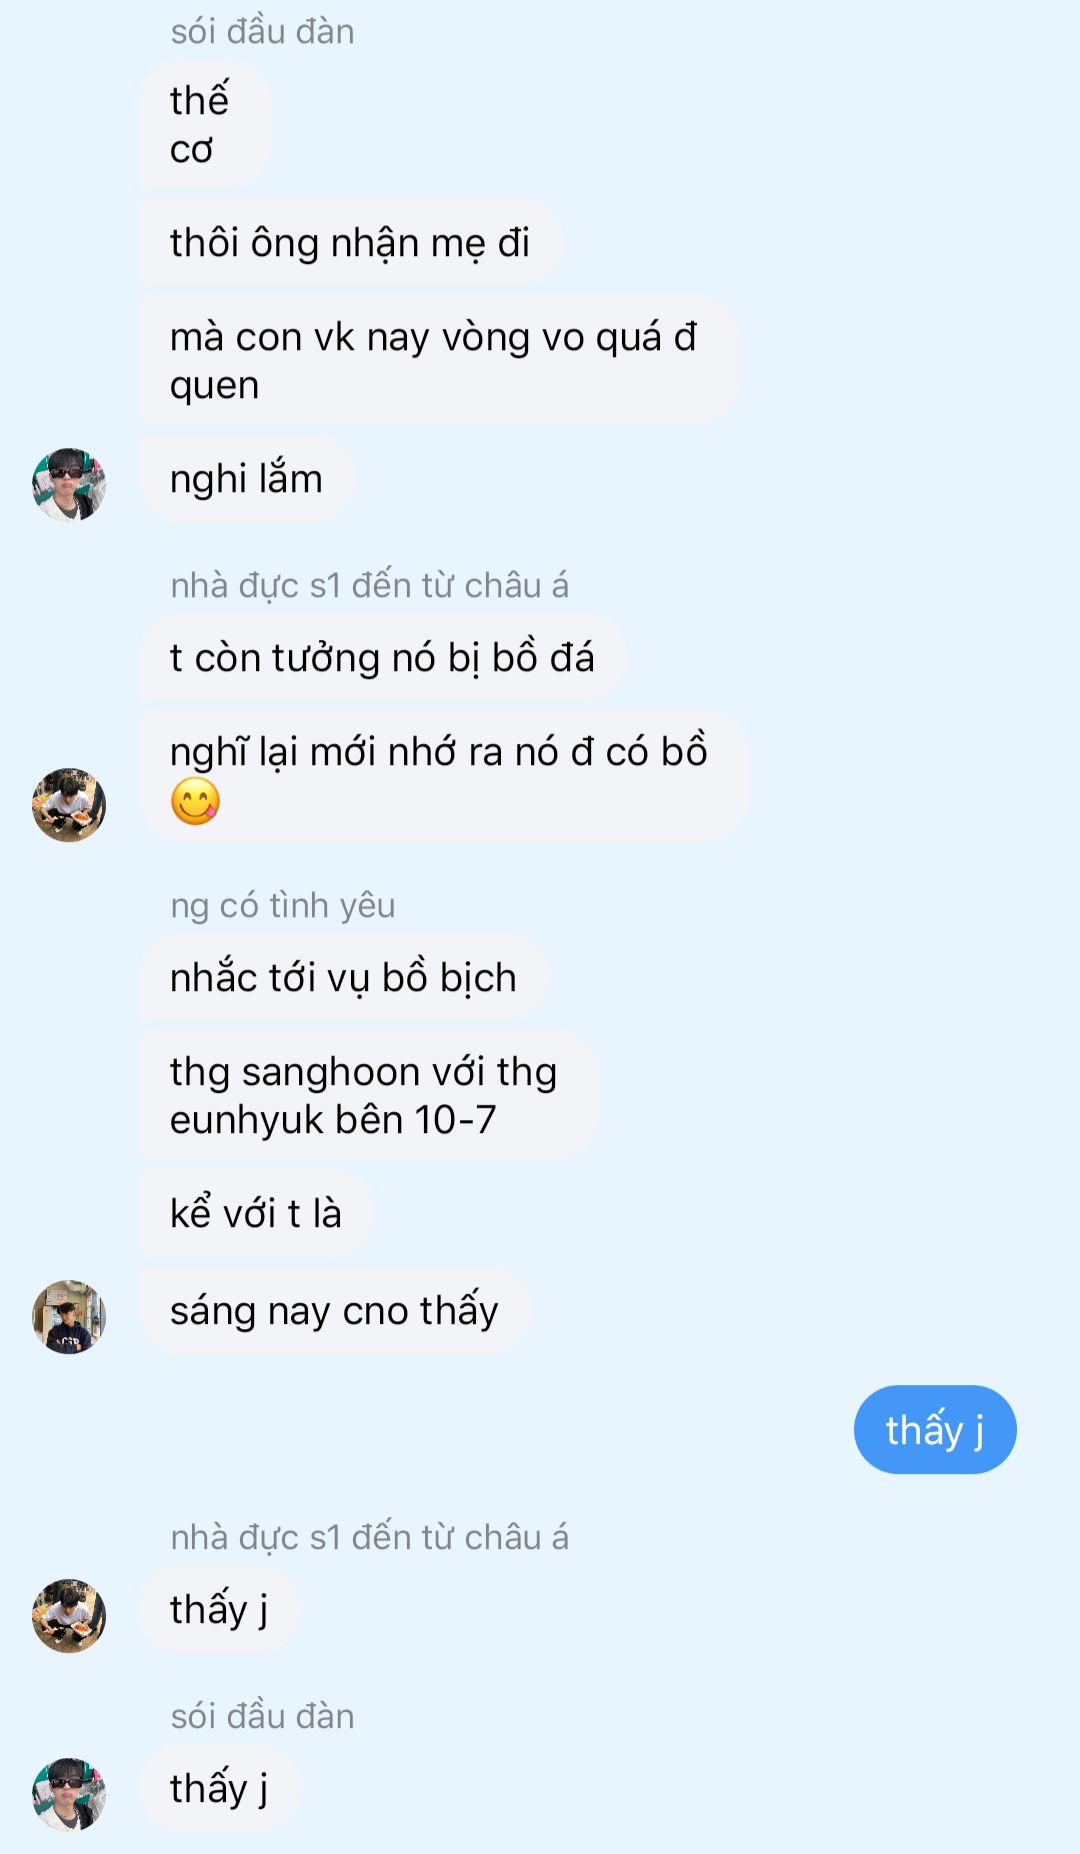Select the 'nhắc tới vụ bồ bịch' message
Screen dimensions: 1080x1854
(x=343, y=977)
